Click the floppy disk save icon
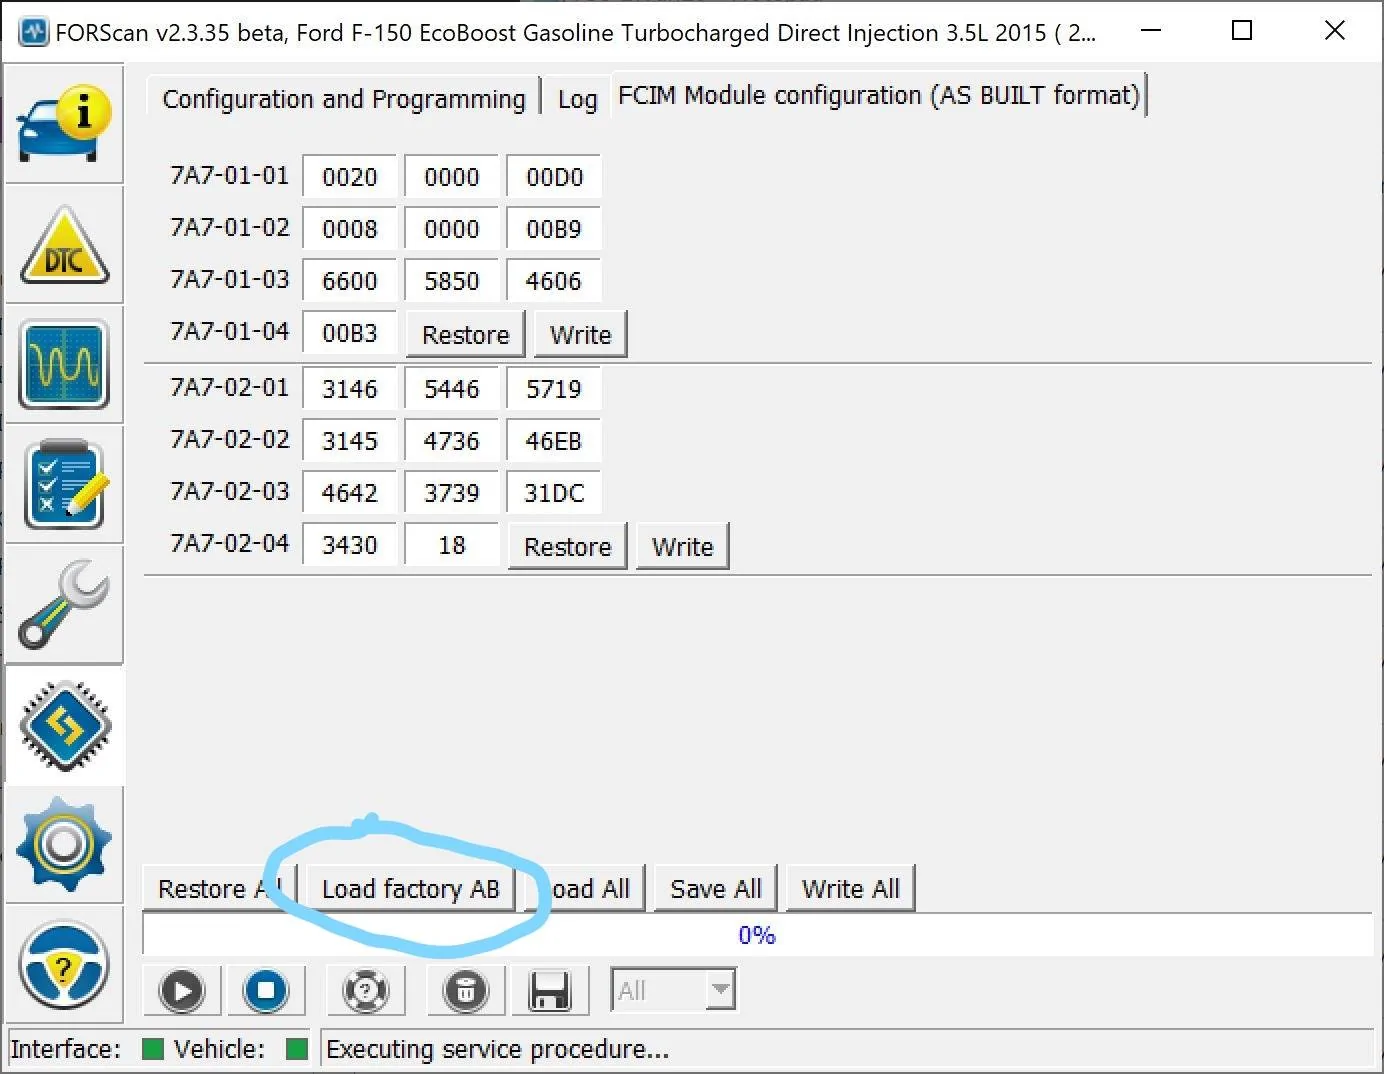Image resolution: width=1384 pixels, height=1074 pixels. 550,991
